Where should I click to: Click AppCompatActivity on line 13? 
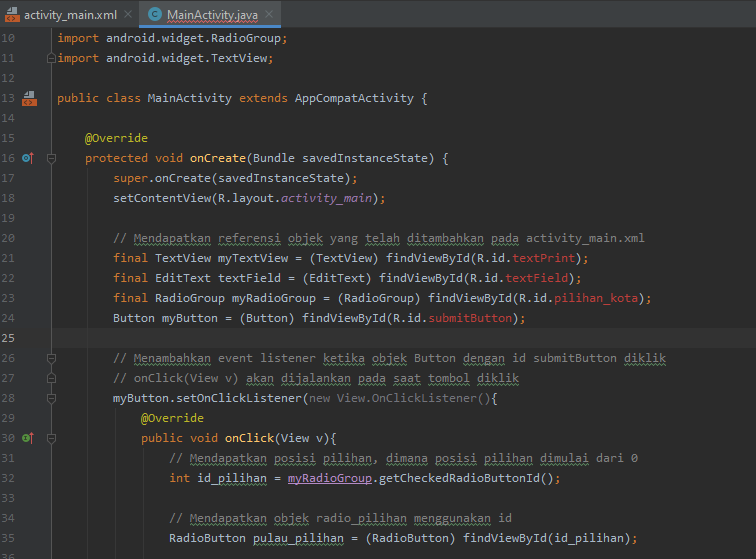coord(354,98)
